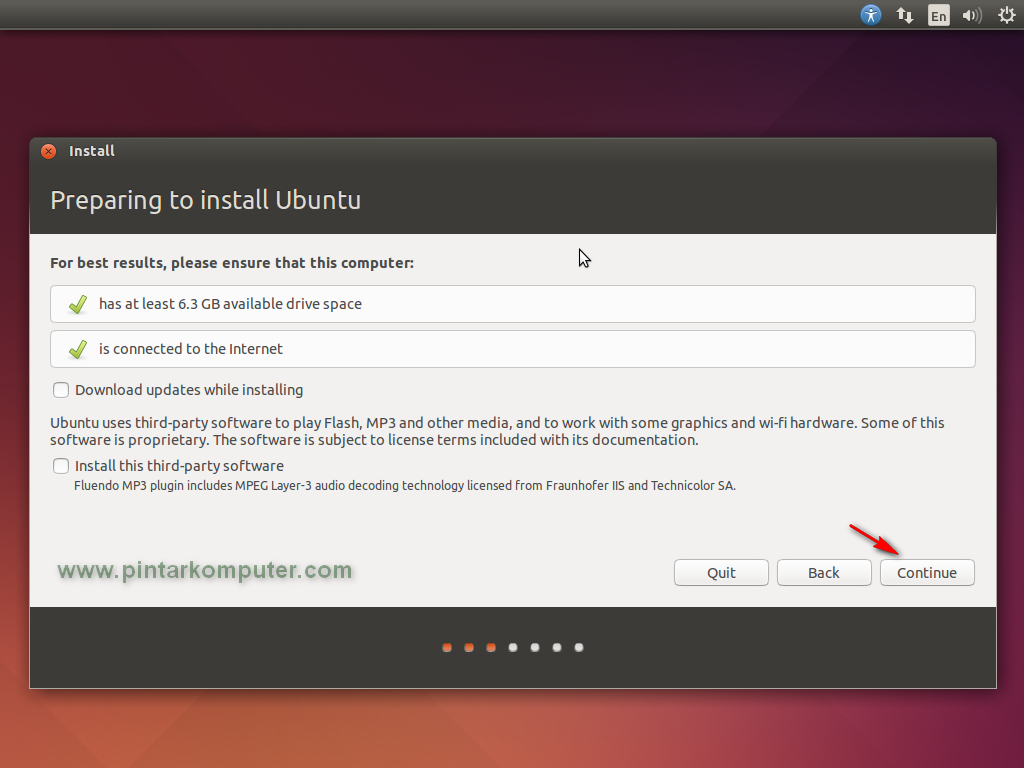Click 'has at least 6.3 GB available drive space'
Screen dimensions: 1024x768
[230, 304]
